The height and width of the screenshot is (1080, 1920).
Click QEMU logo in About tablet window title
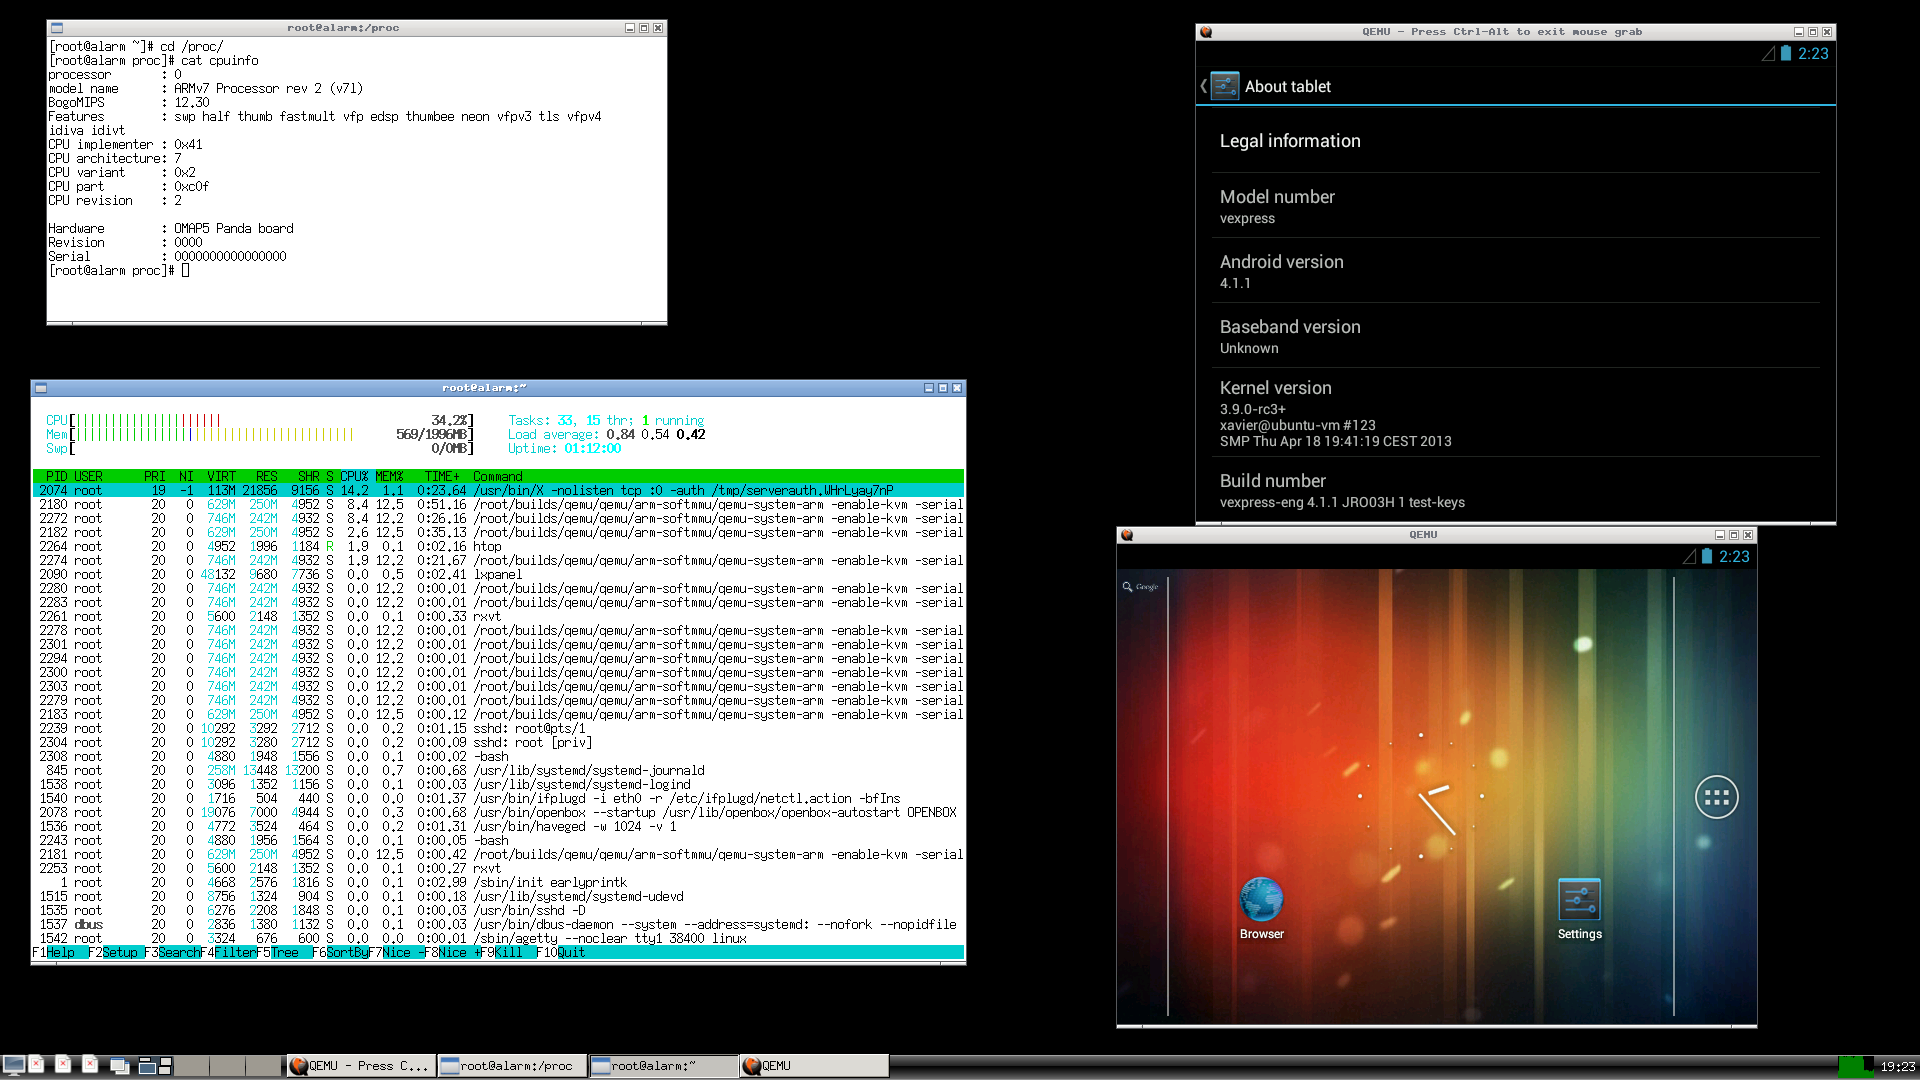(1206, 32)
